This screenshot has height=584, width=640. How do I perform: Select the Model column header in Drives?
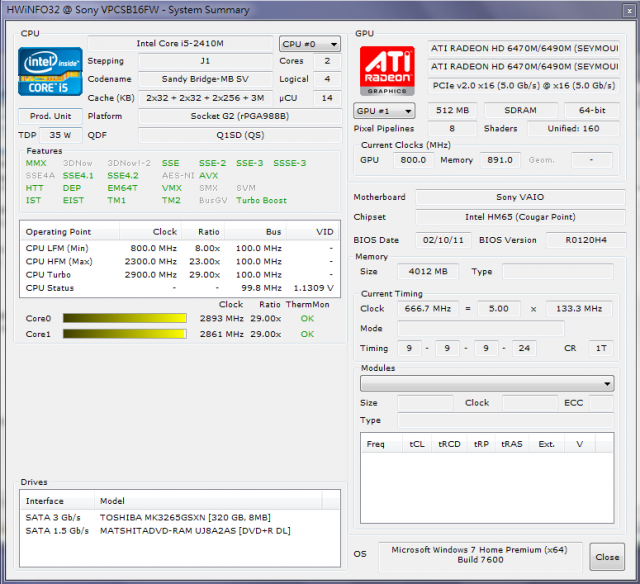[208, 501]
